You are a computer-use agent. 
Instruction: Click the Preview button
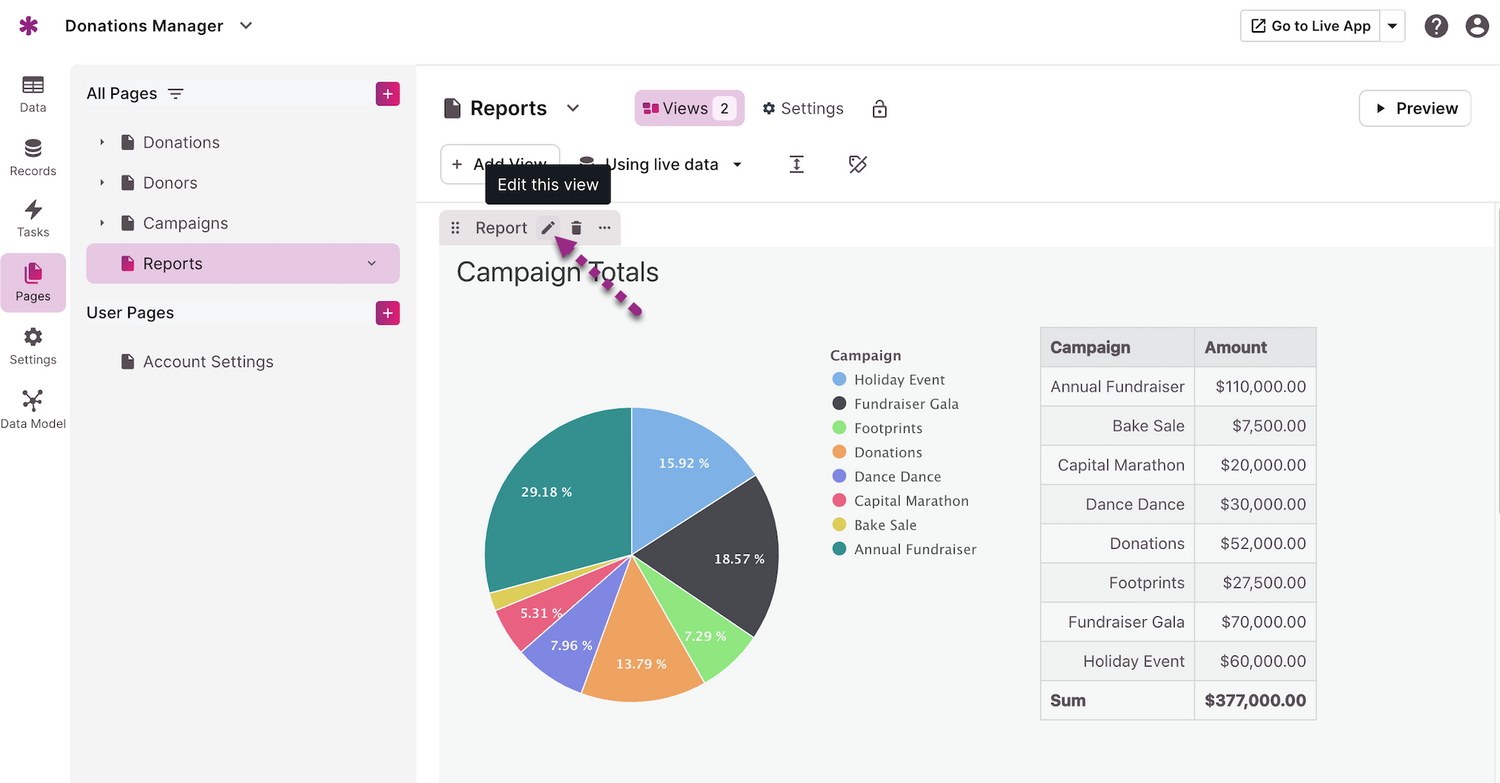click(1414, 109)
